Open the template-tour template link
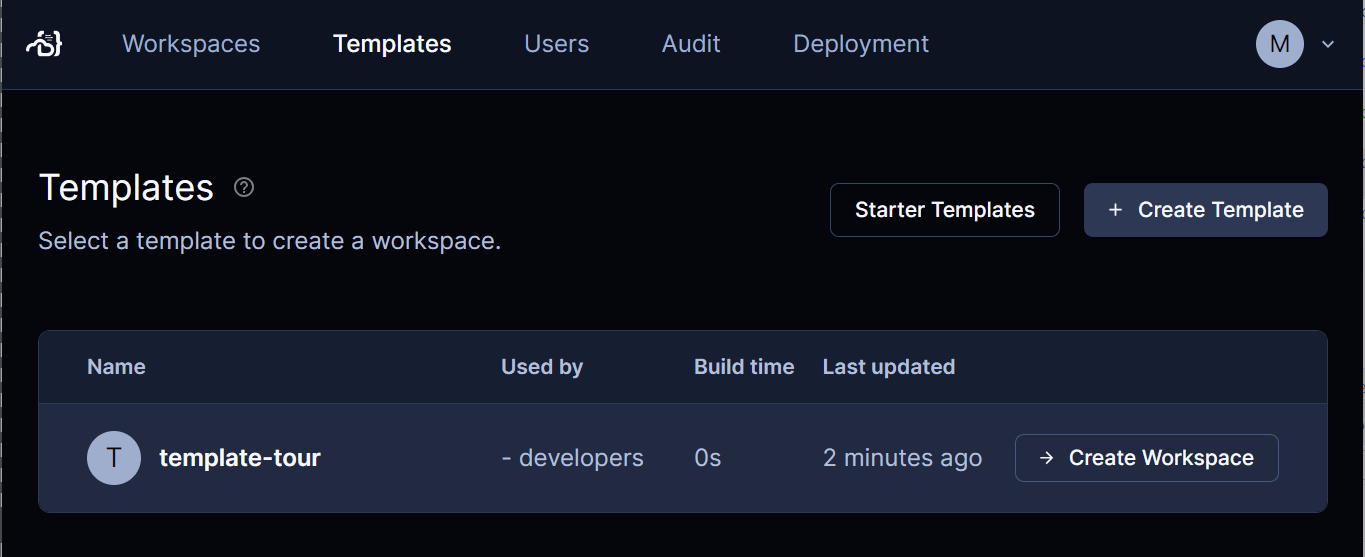This screenshot has width=1365, height=557. [240, 458]
